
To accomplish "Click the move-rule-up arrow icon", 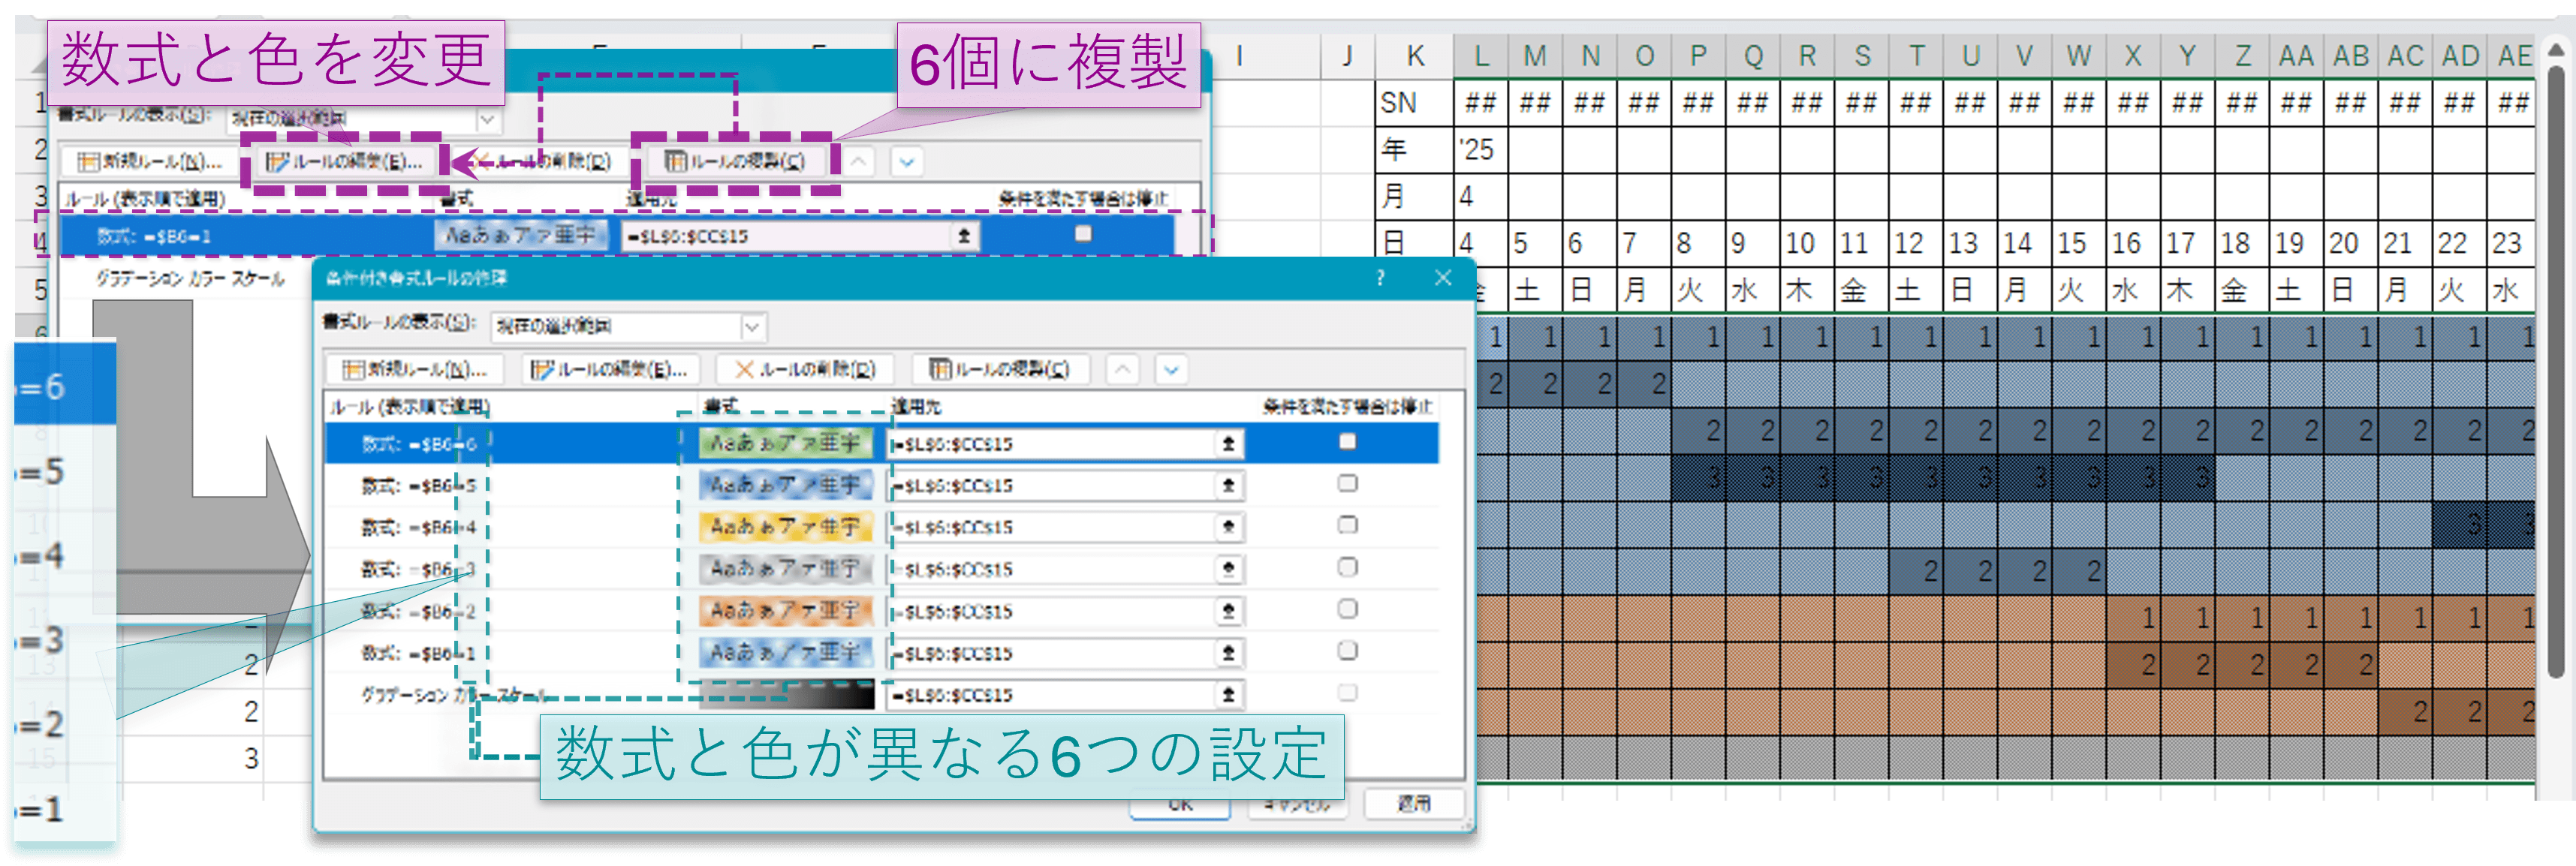I will point(1122,369).
